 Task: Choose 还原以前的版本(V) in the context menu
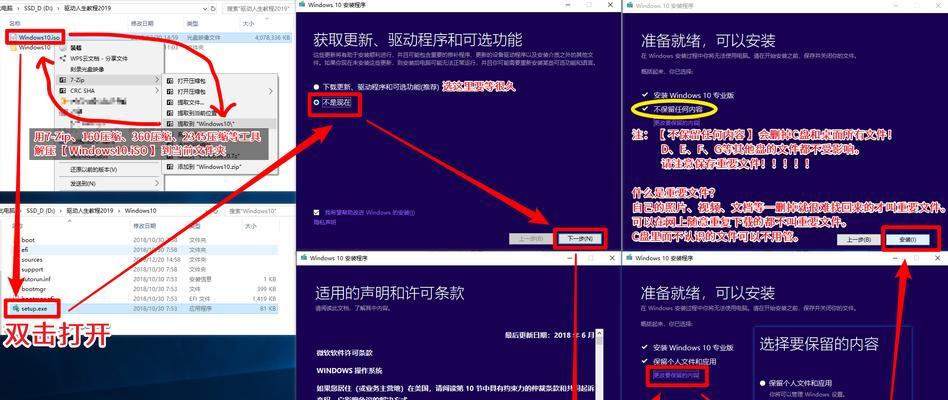(93, 169)
